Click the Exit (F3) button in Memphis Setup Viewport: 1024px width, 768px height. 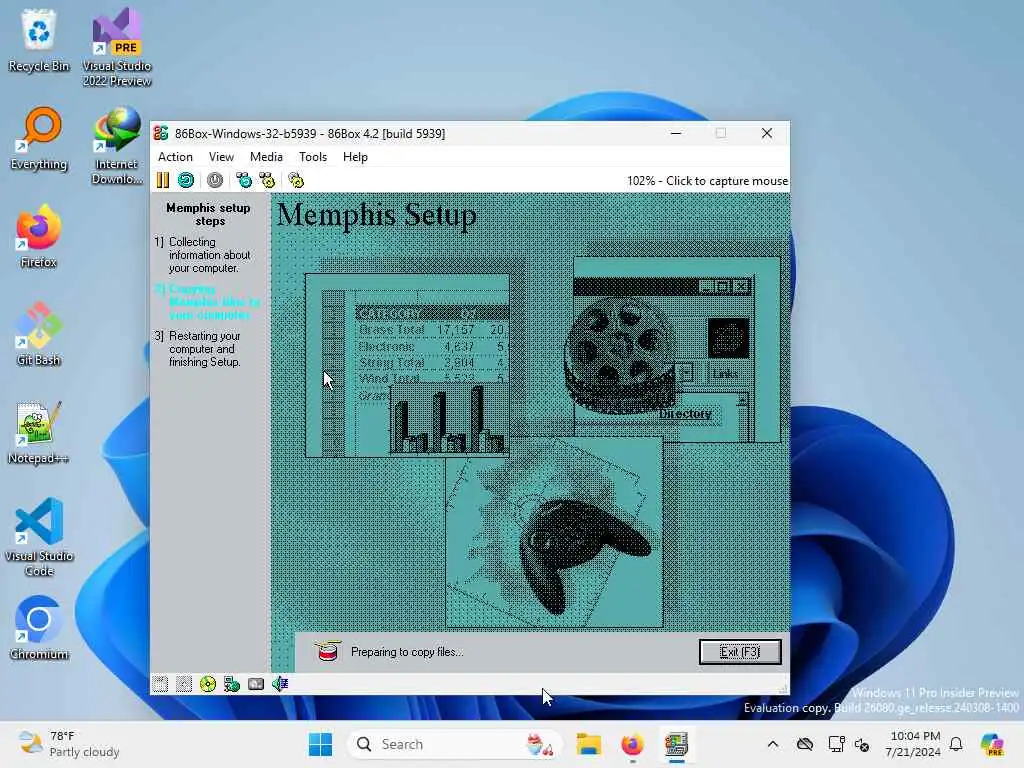pyautogui.click(x=740, y=652)
